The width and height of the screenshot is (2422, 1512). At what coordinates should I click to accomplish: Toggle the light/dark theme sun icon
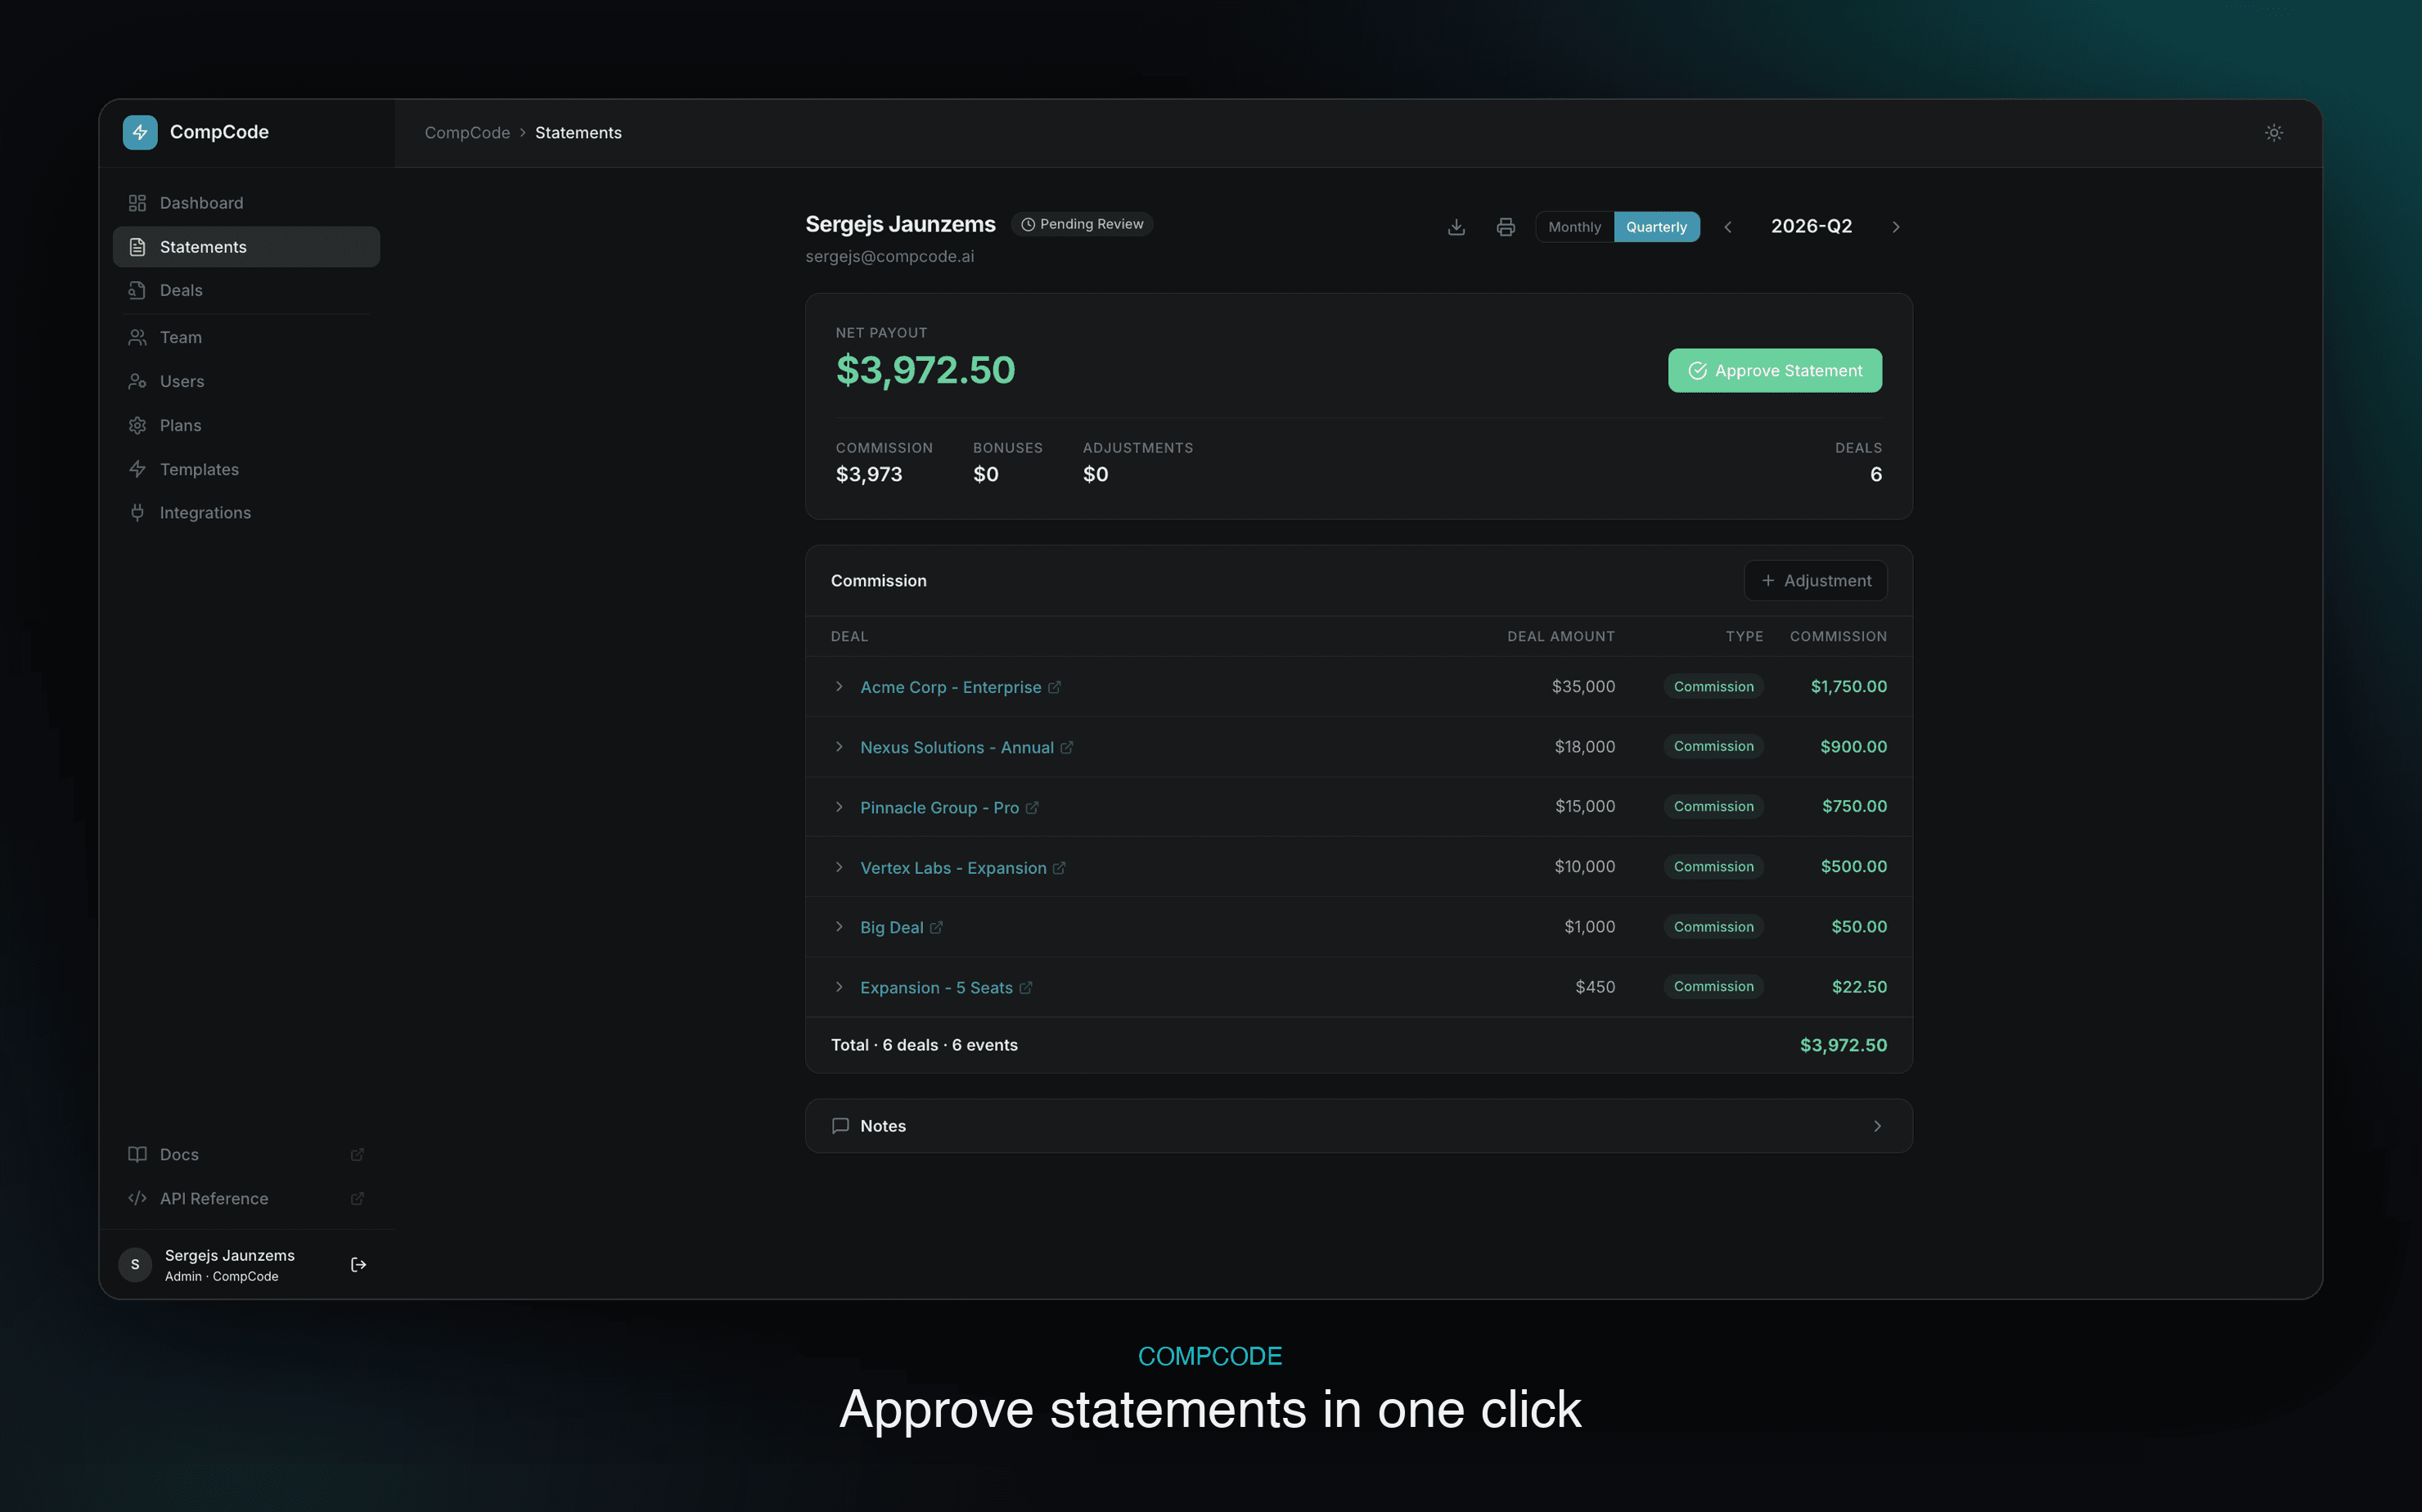tap(2273, 133)
